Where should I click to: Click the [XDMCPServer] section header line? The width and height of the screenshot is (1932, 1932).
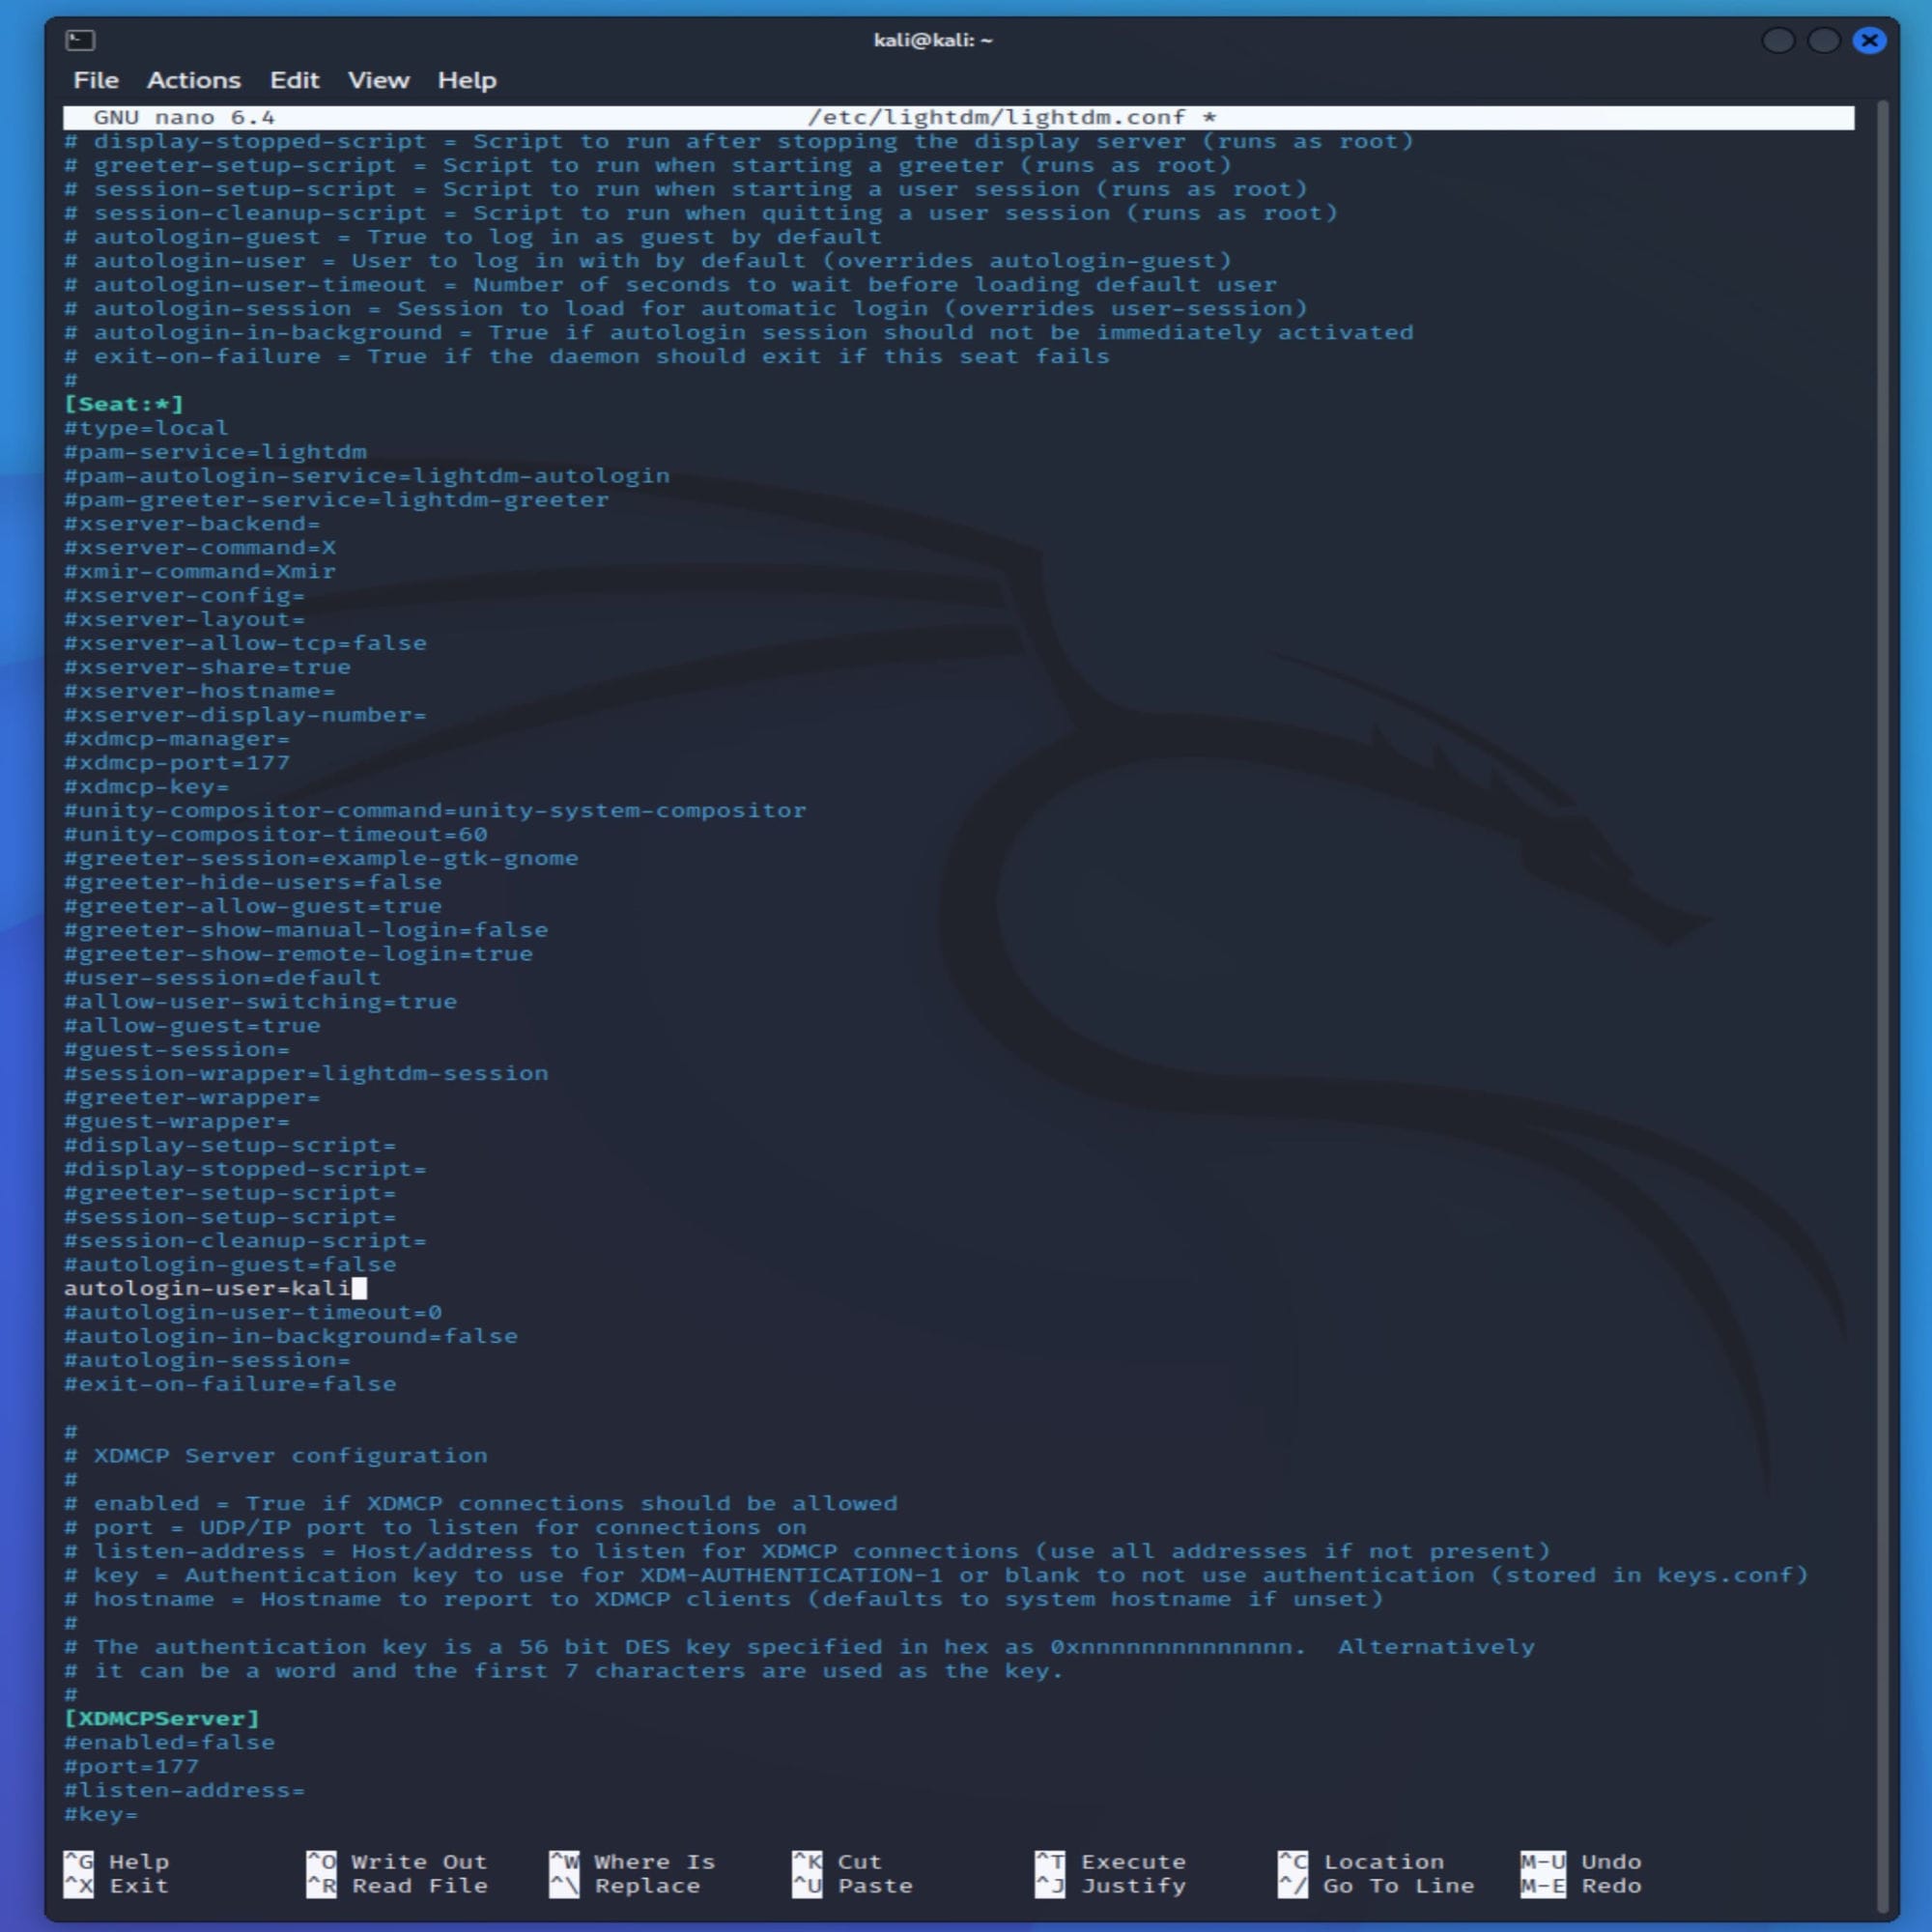click(162, 1718)
